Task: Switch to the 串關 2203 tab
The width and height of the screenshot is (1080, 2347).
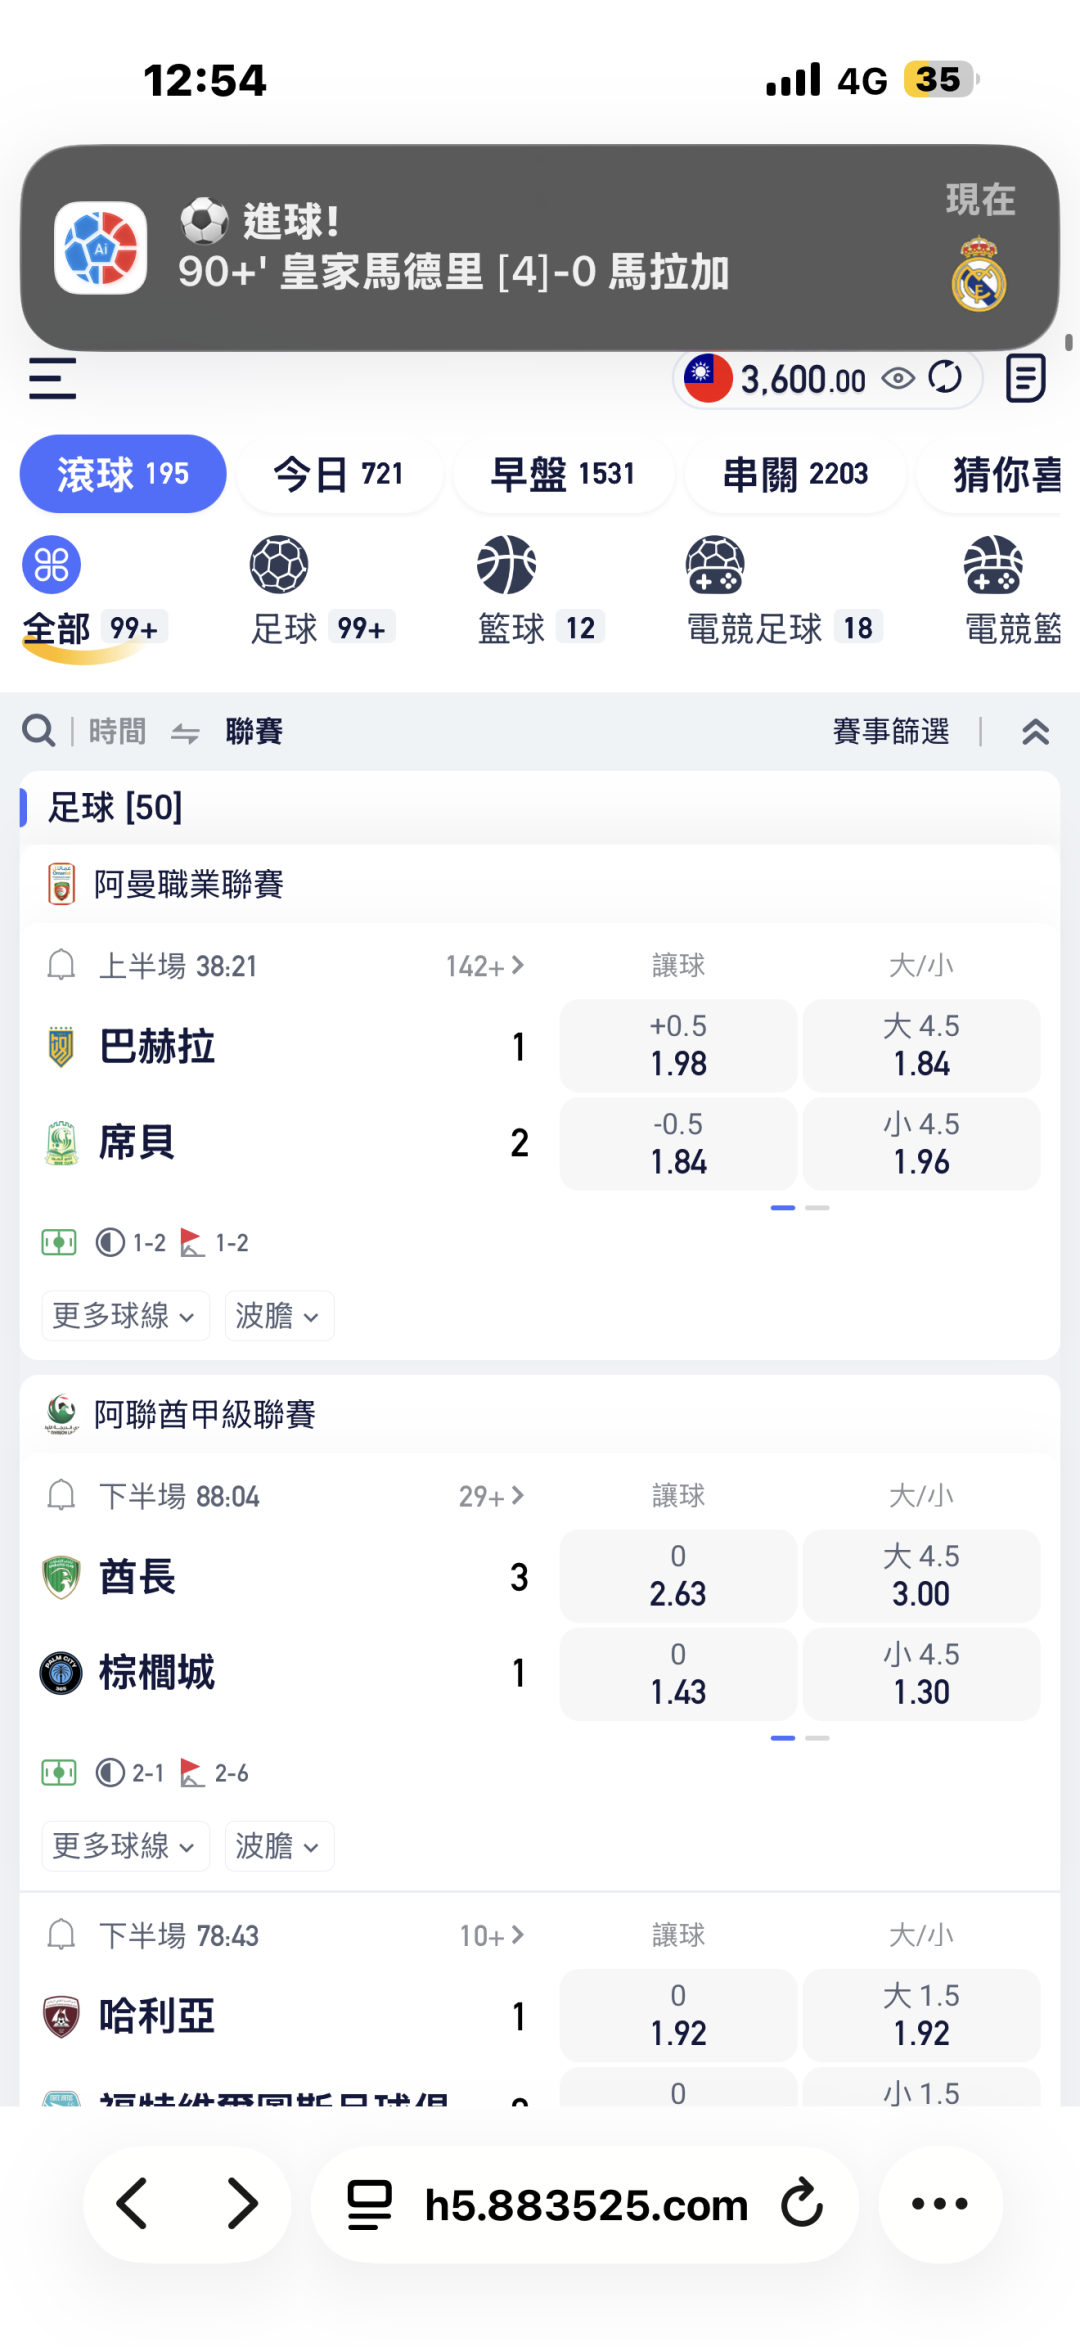Action: (795, 474)
